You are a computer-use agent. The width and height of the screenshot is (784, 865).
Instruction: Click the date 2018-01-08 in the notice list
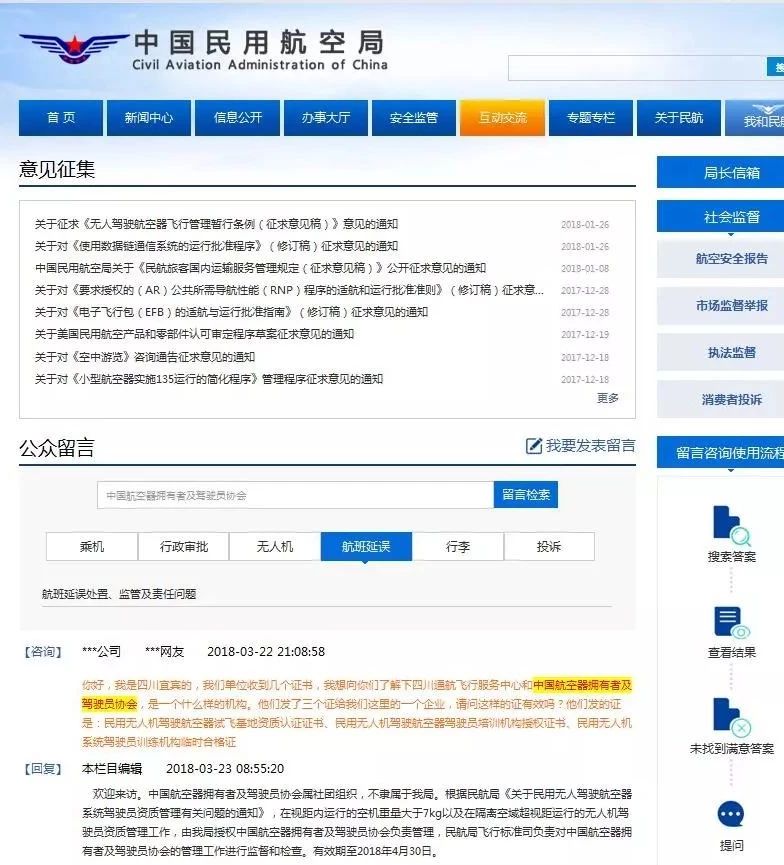(585, 269)
